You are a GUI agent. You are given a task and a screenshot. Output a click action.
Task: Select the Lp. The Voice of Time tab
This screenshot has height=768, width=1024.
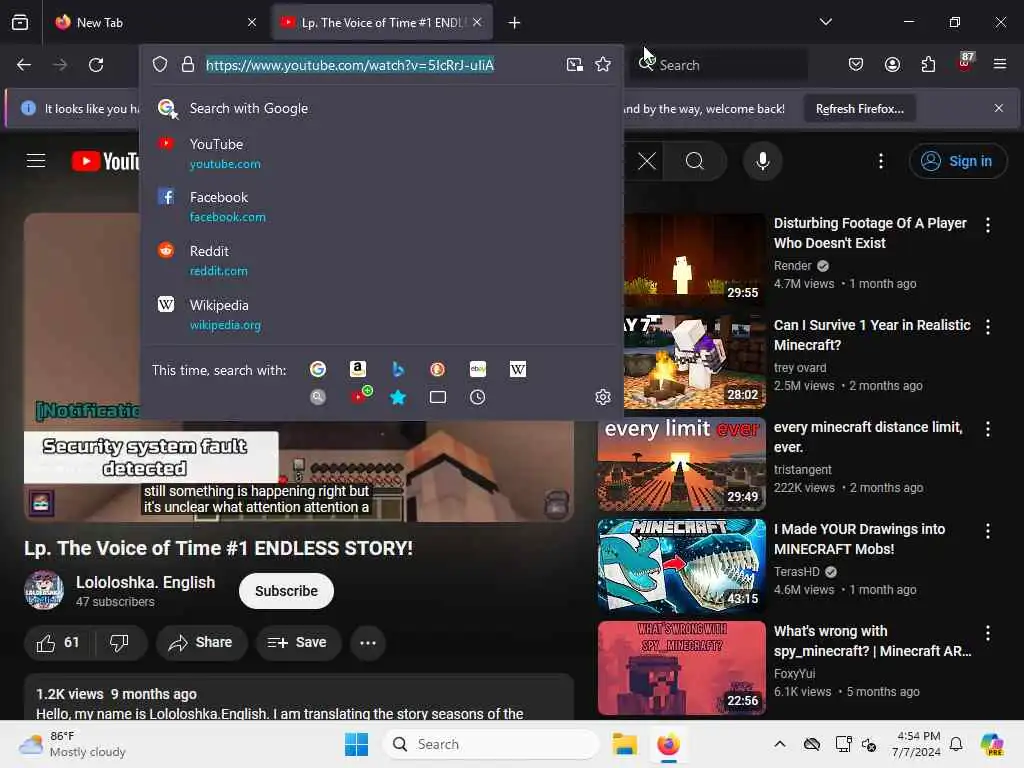tap(382, 22)
